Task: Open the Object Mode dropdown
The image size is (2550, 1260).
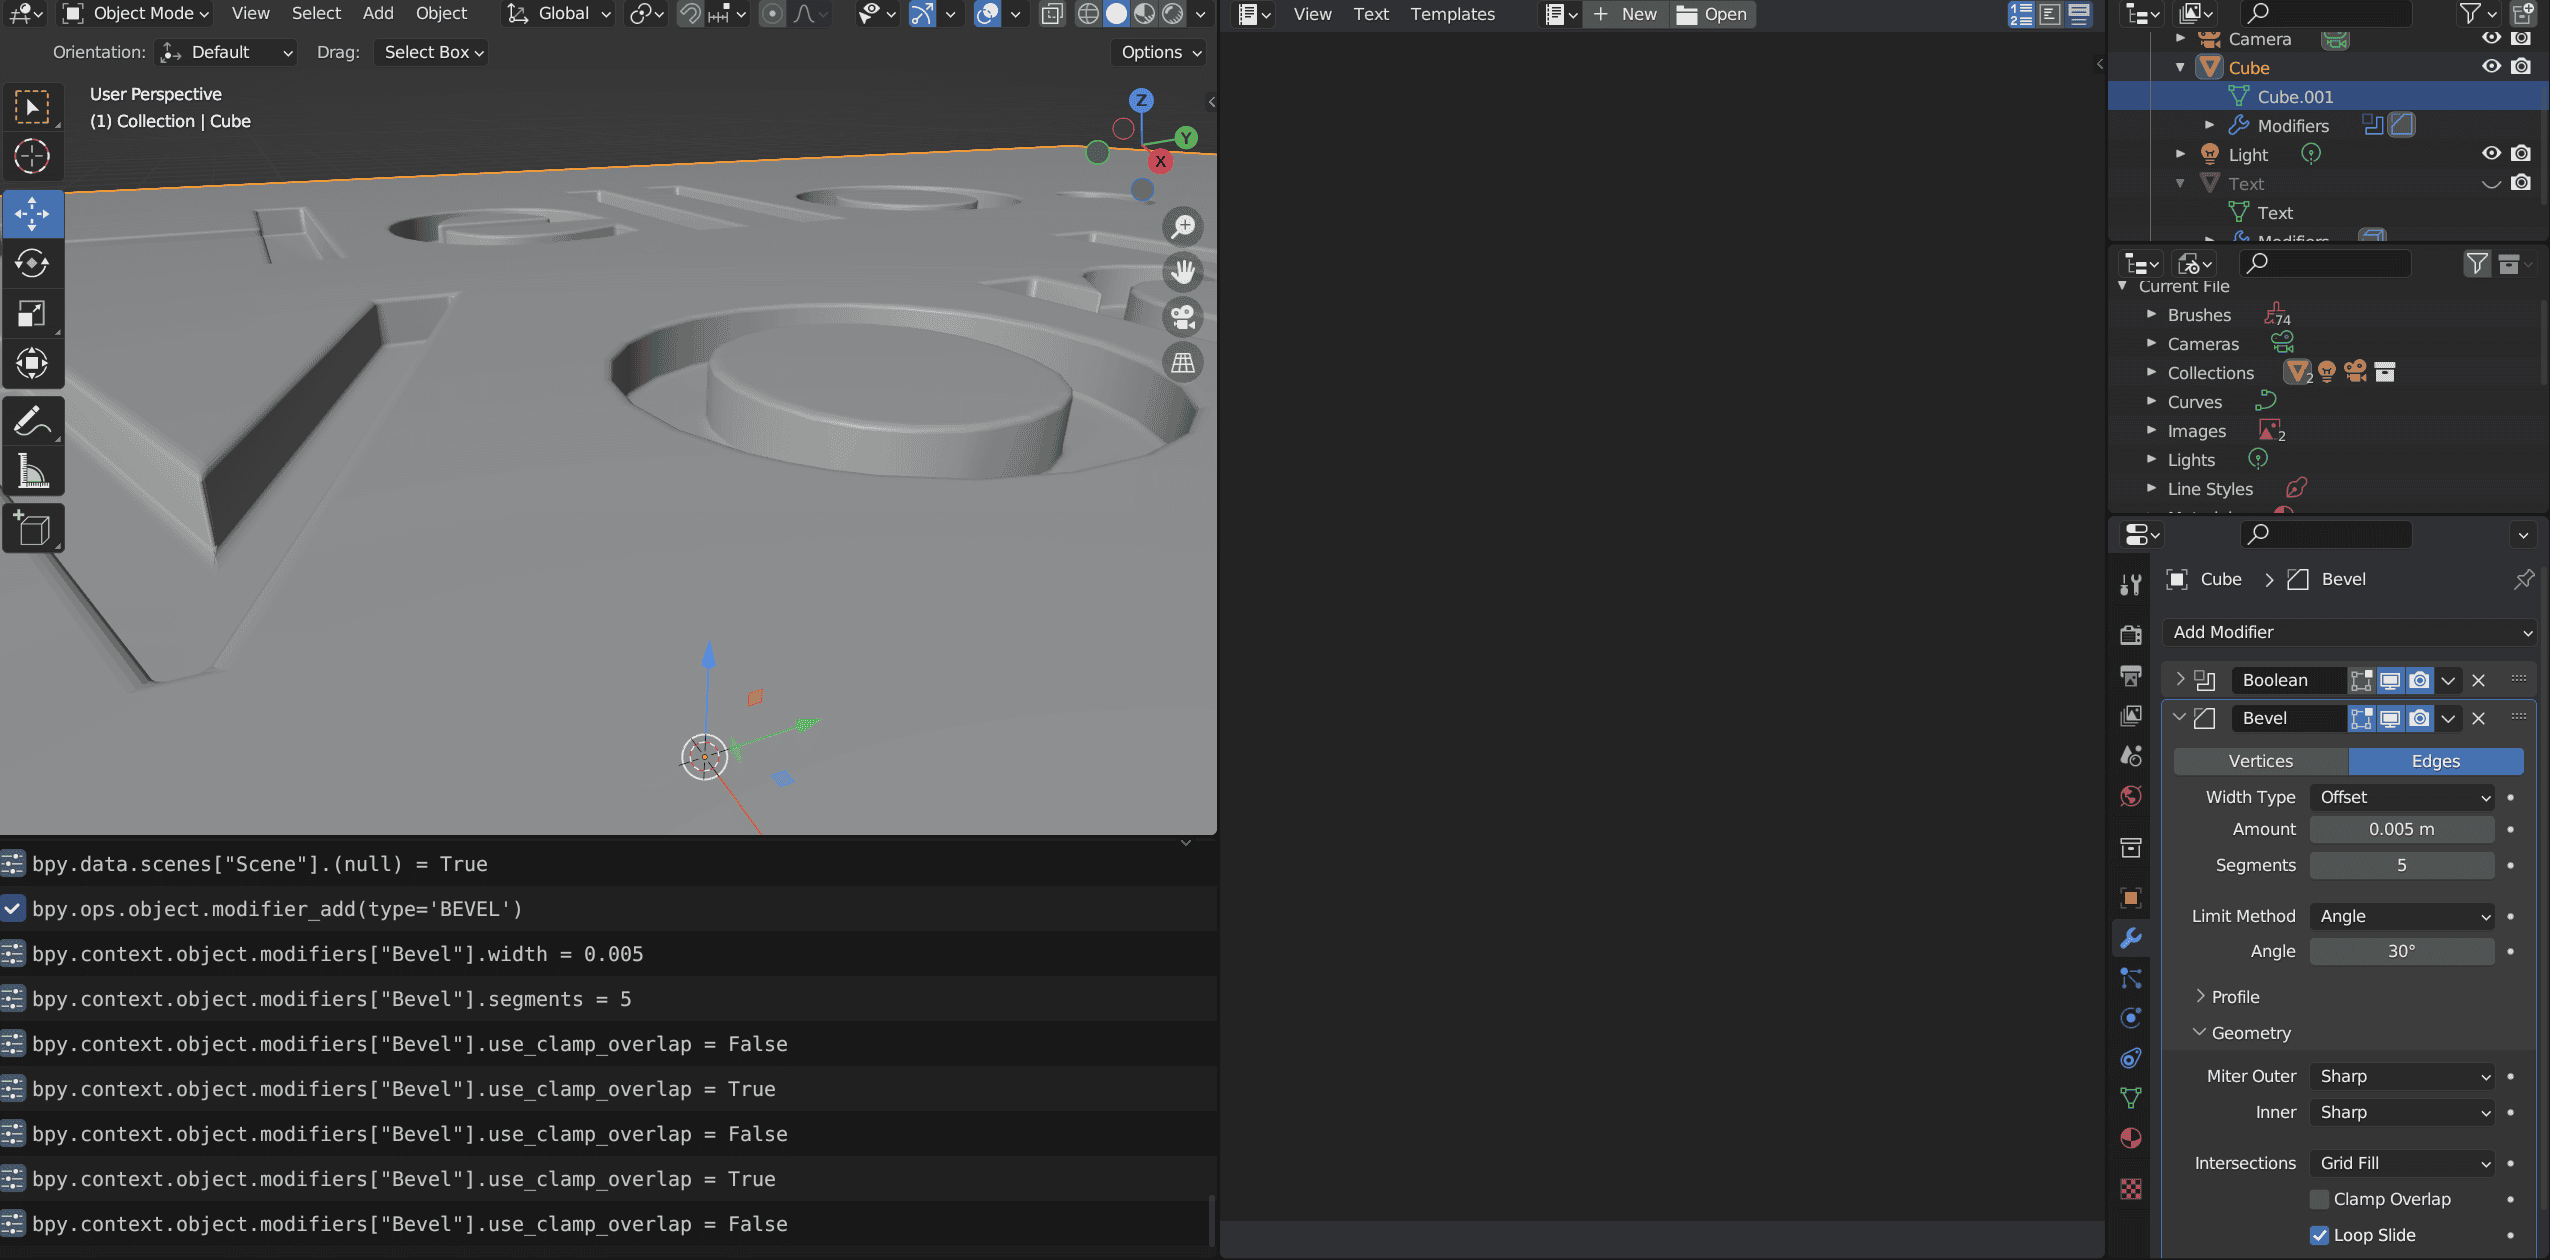Action: click(135, 14)
